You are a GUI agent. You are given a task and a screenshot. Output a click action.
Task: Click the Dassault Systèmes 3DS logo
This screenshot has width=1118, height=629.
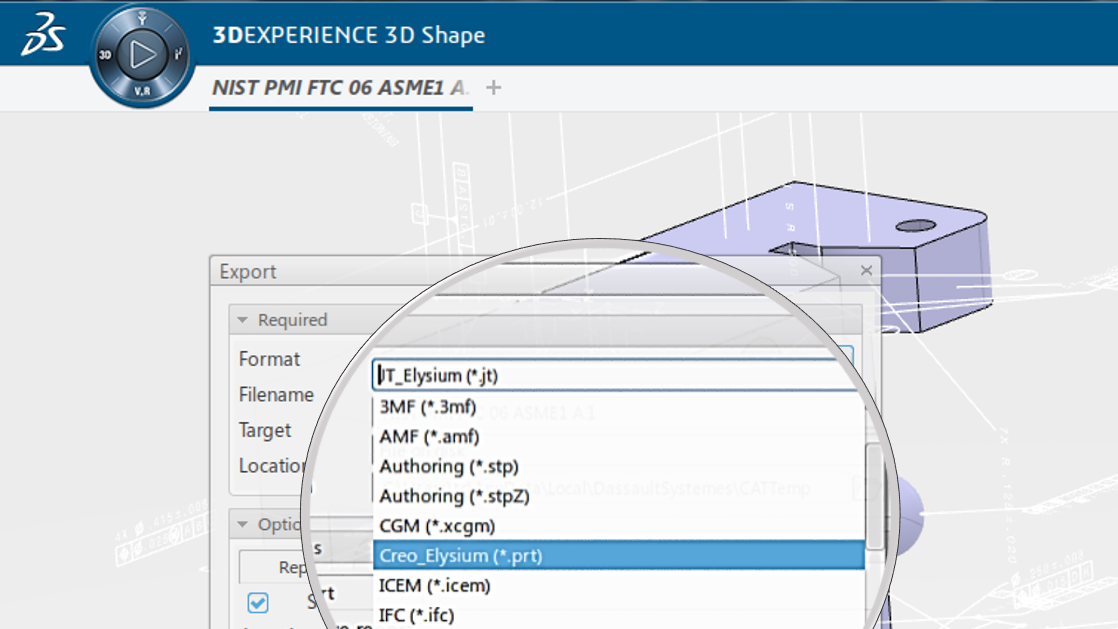[43, 34]
